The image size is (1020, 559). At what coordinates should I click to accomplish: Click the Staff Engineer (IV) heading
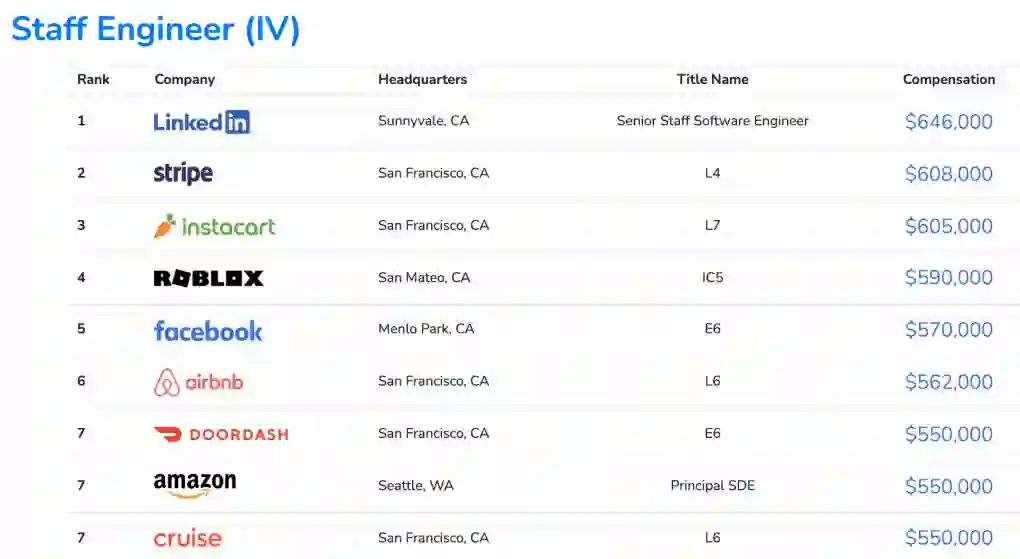(156, 29)
